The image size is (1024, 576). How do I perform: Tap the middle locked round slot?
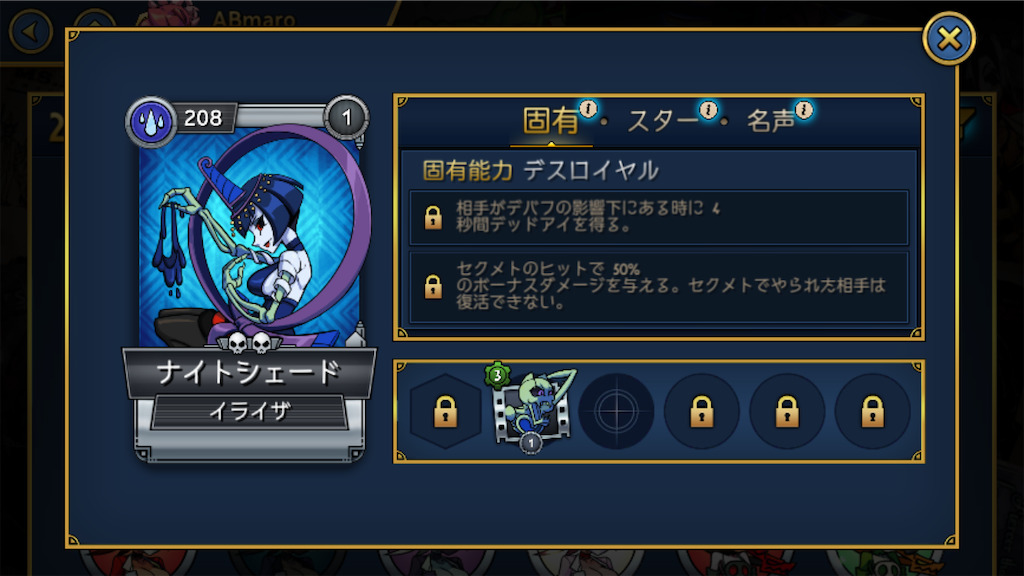click(x=787, y=411)
